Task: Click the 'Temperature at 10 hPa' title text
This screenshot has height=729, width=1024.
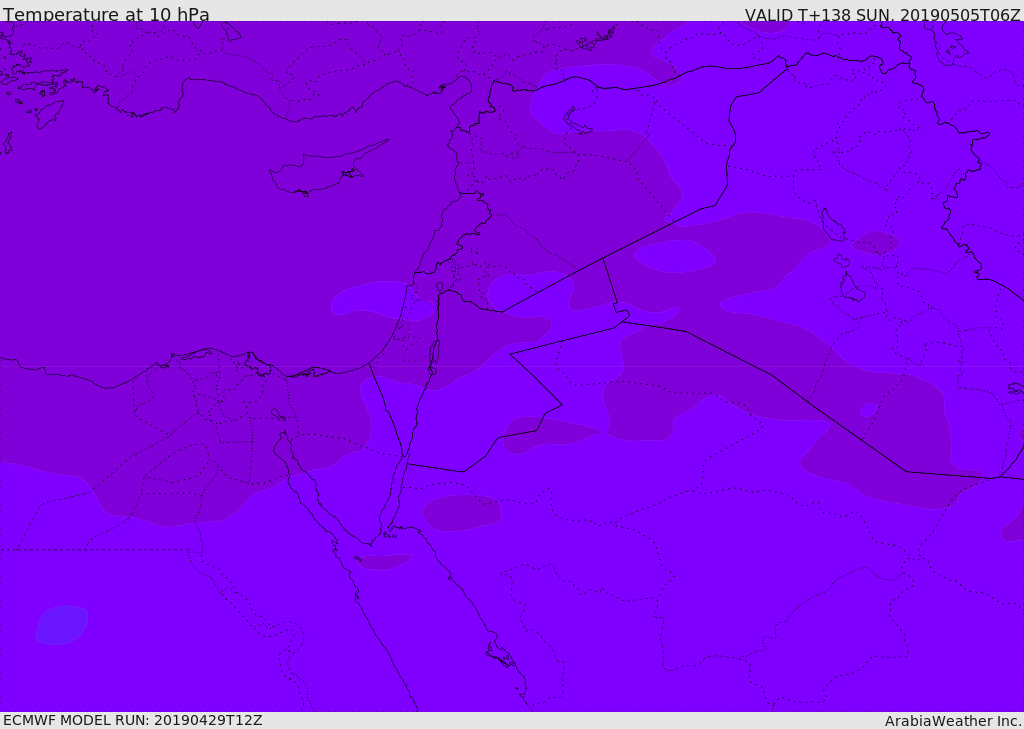Action: (106, 14)
